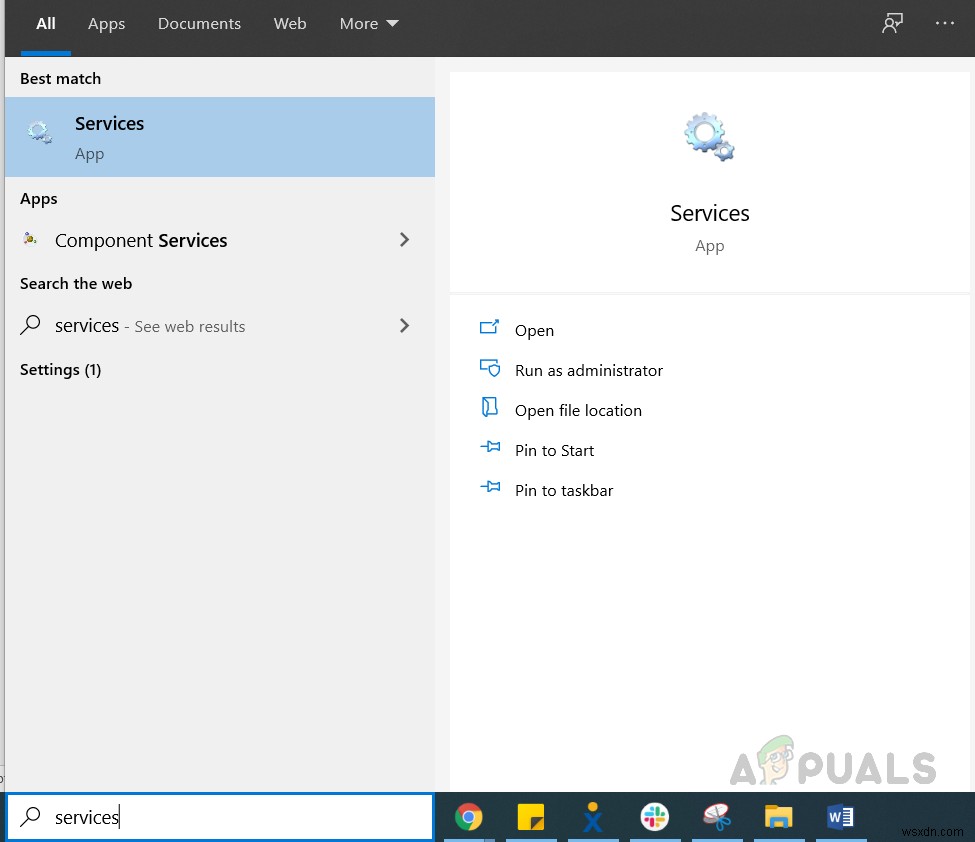Select Open file location
This screenshot has width=975, height=842.
point(578,410)
